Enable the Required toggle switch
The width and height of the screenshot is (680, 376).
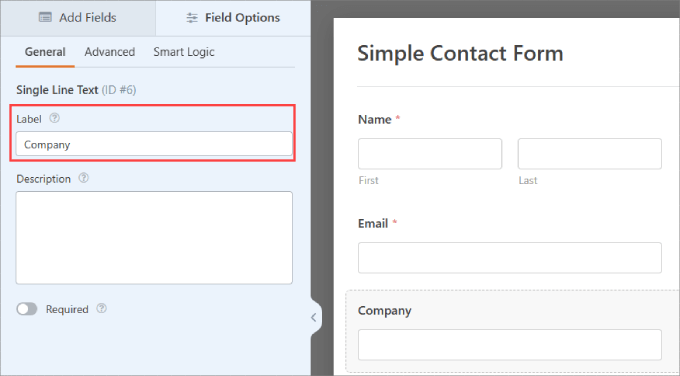coord(27,309)
